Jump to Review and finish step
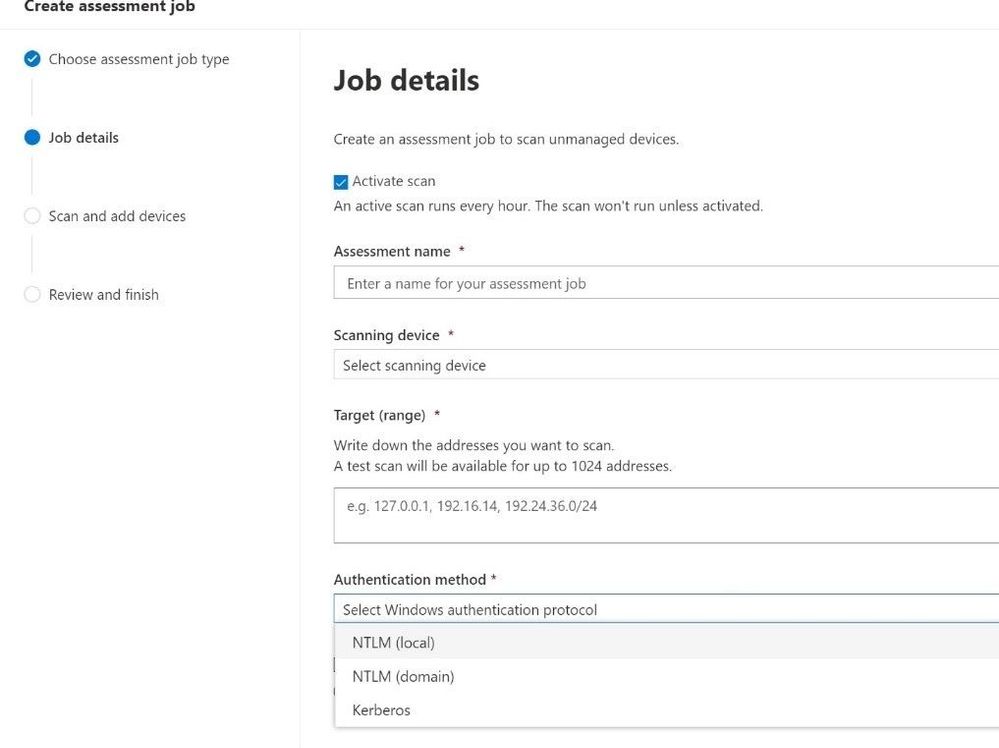This screenshot has height=748, width=999. tap(104, 295)
